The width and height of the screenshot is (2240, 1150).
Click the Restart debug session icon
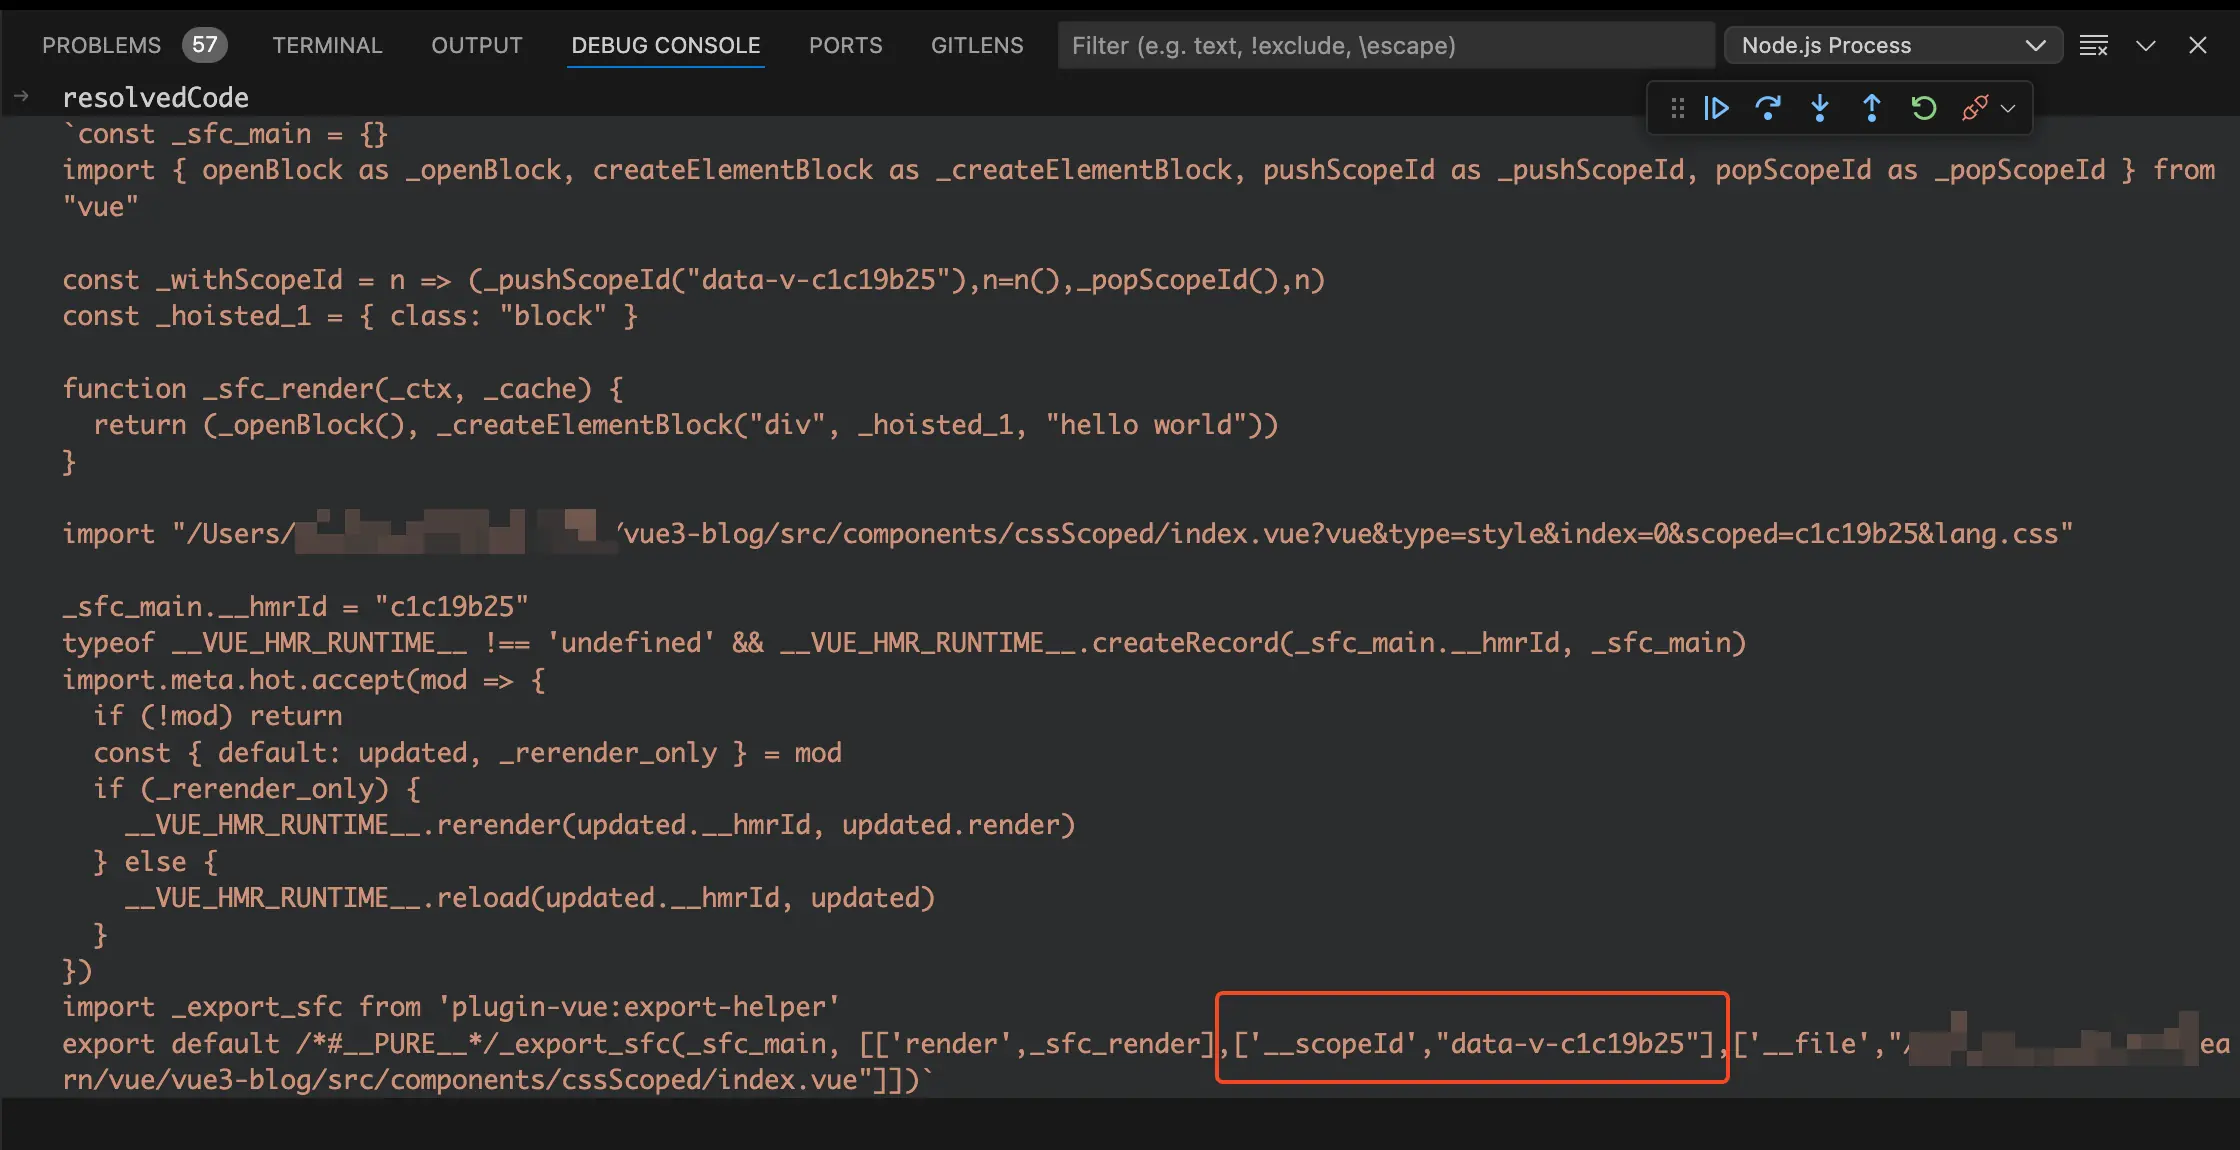coord(1920,106)
